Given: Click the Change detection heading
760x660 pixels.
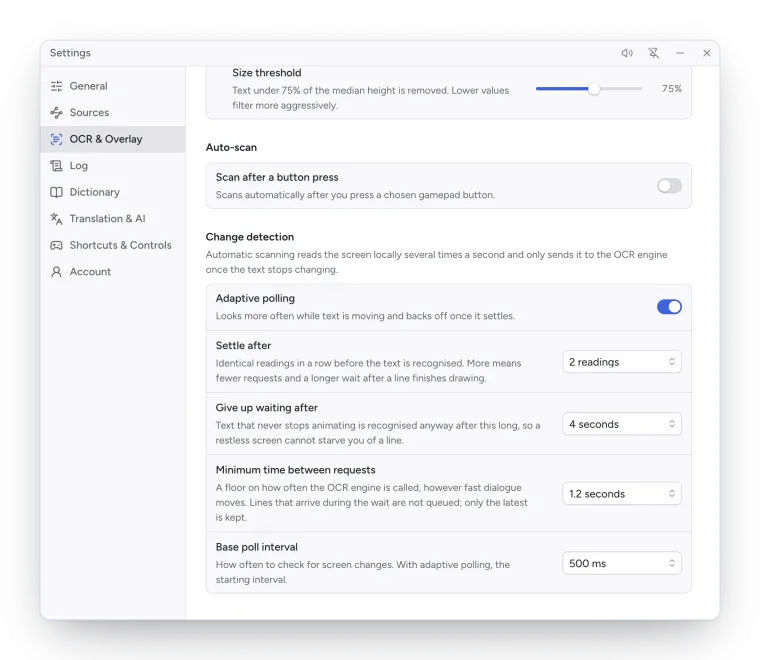Looking at the screenshot, I should [250, 237].
